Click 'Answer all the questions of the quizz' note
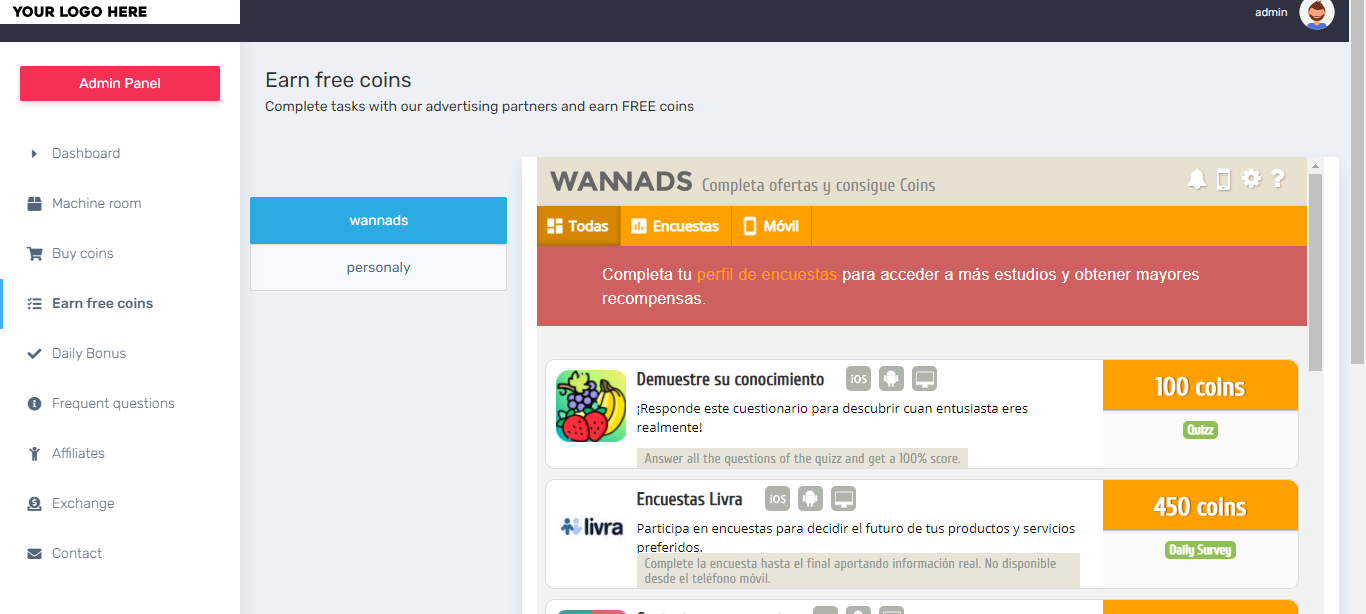This screenshot has width=1366, height=614. pyautogui.click(x=802, y=458)
